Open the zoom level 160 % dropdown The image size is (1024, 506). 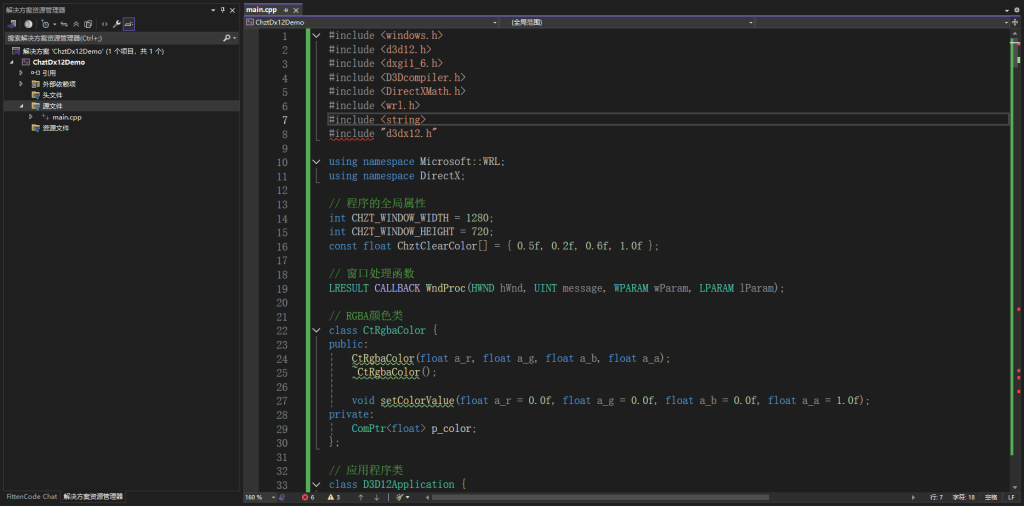[x=271, y=497]
